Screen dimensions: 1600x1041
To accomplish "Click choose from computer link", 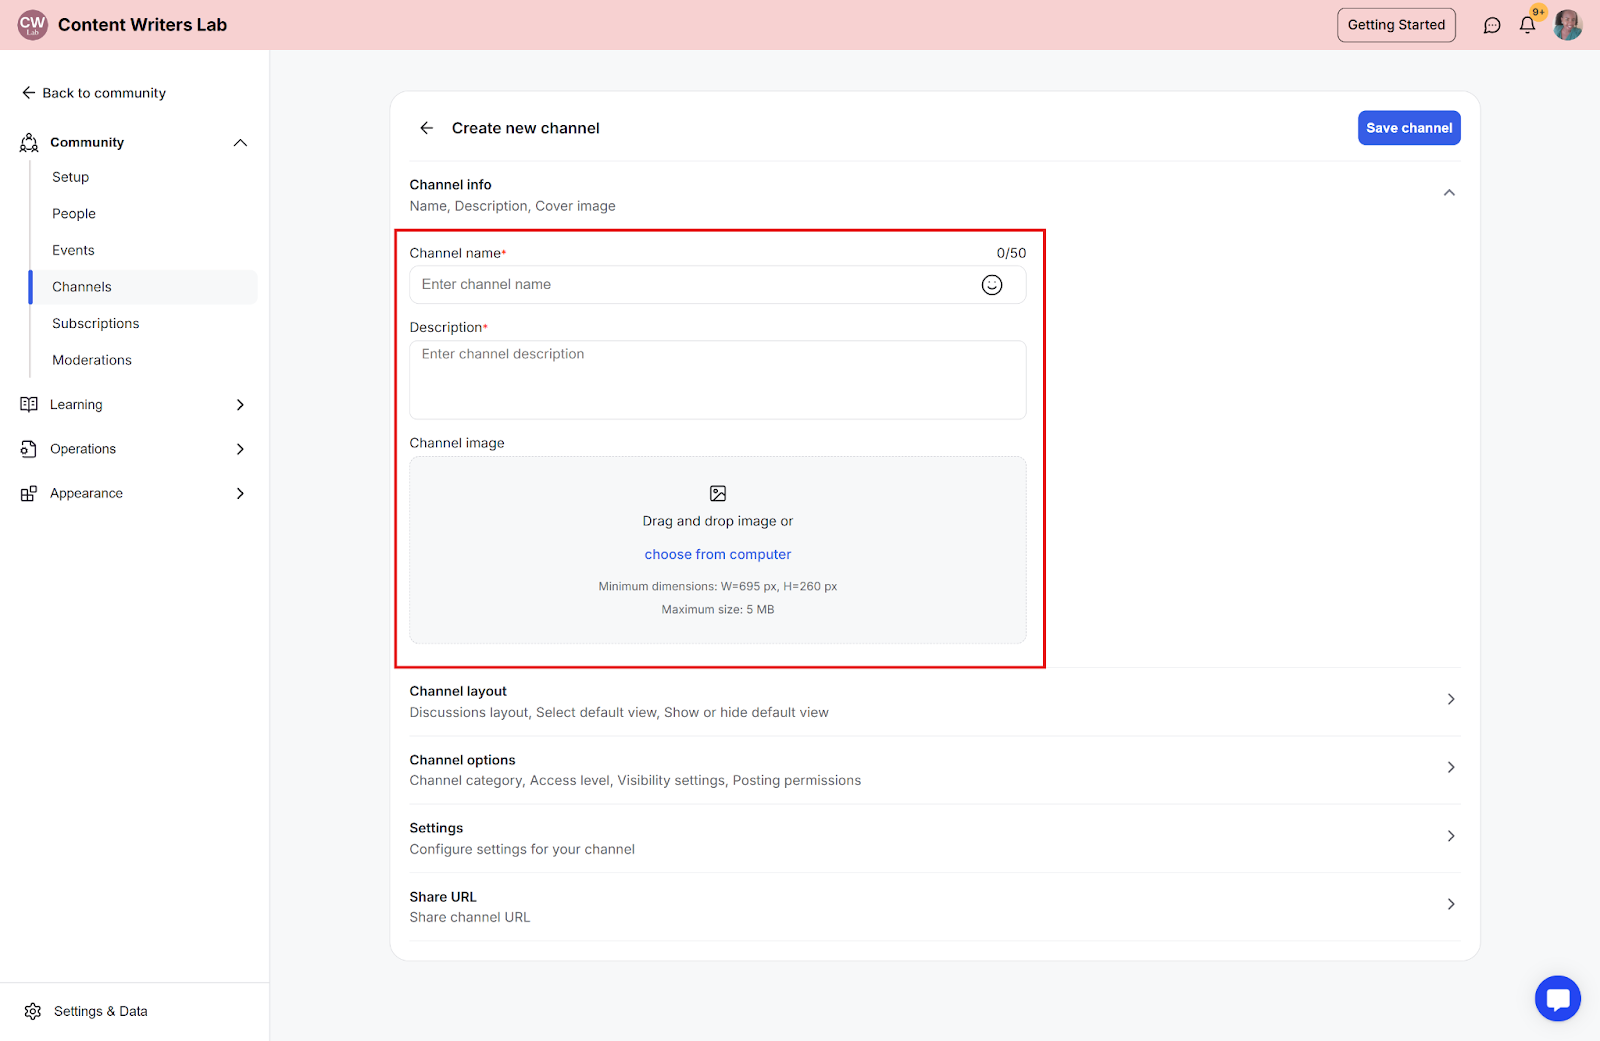I will 718,555.
